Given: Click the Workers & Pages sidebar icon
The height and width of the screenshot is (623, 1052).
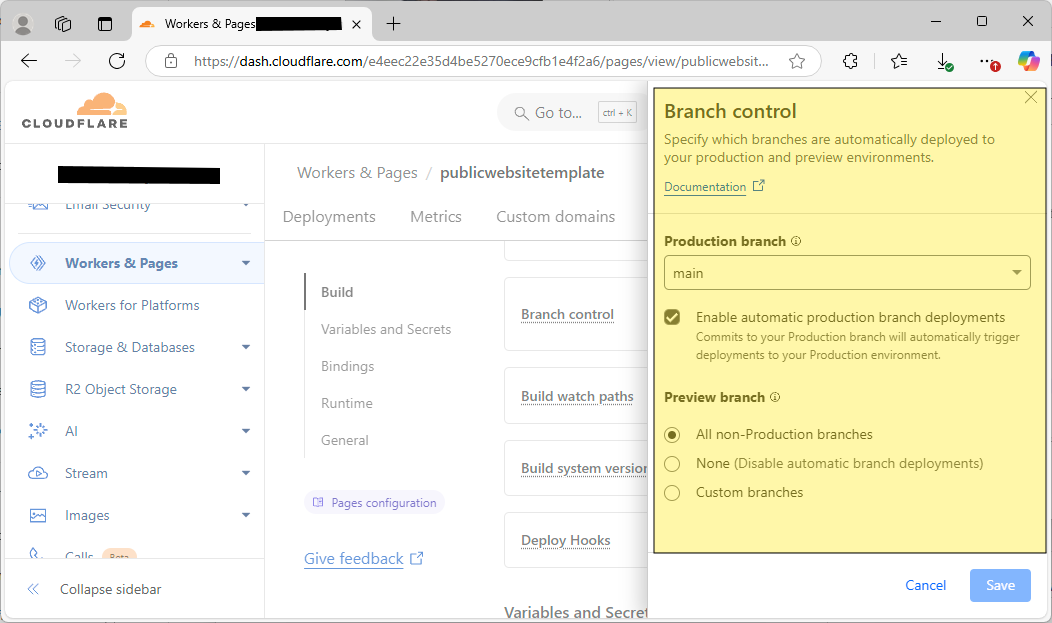Looking at the screenshot, I should pos(38,264).
